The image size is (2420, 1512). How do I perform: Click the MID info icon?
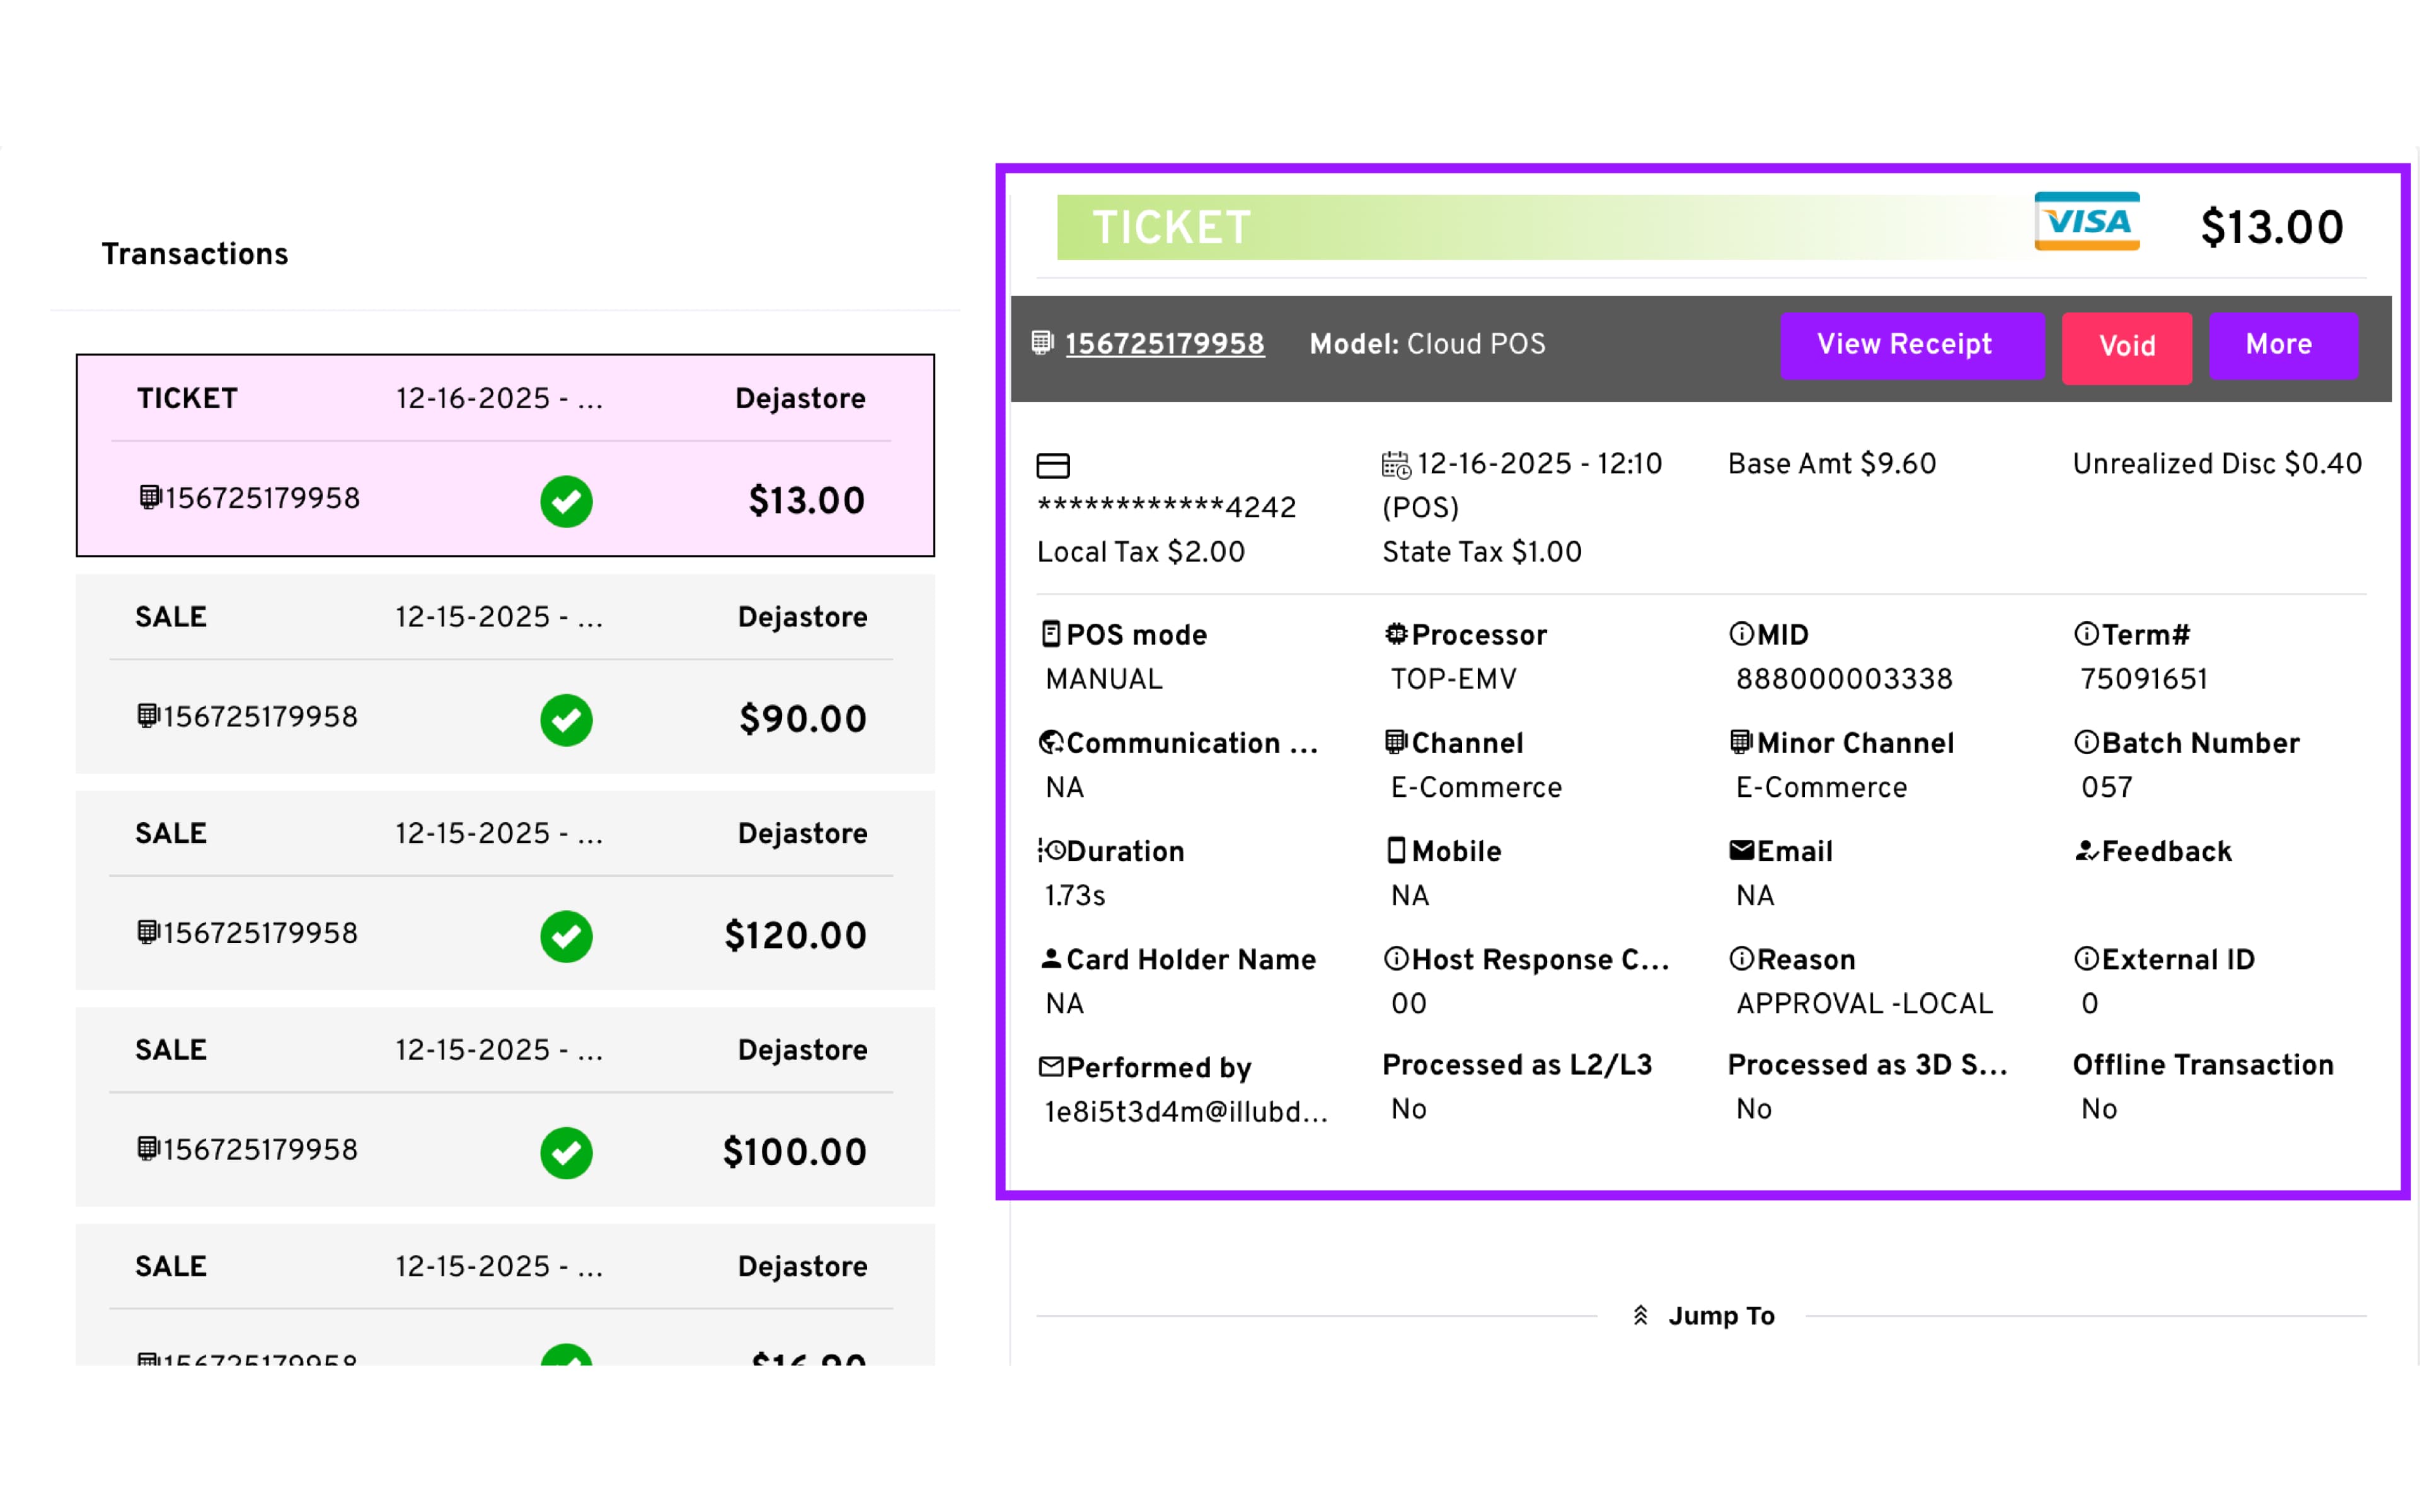(x=1740, y=634)
